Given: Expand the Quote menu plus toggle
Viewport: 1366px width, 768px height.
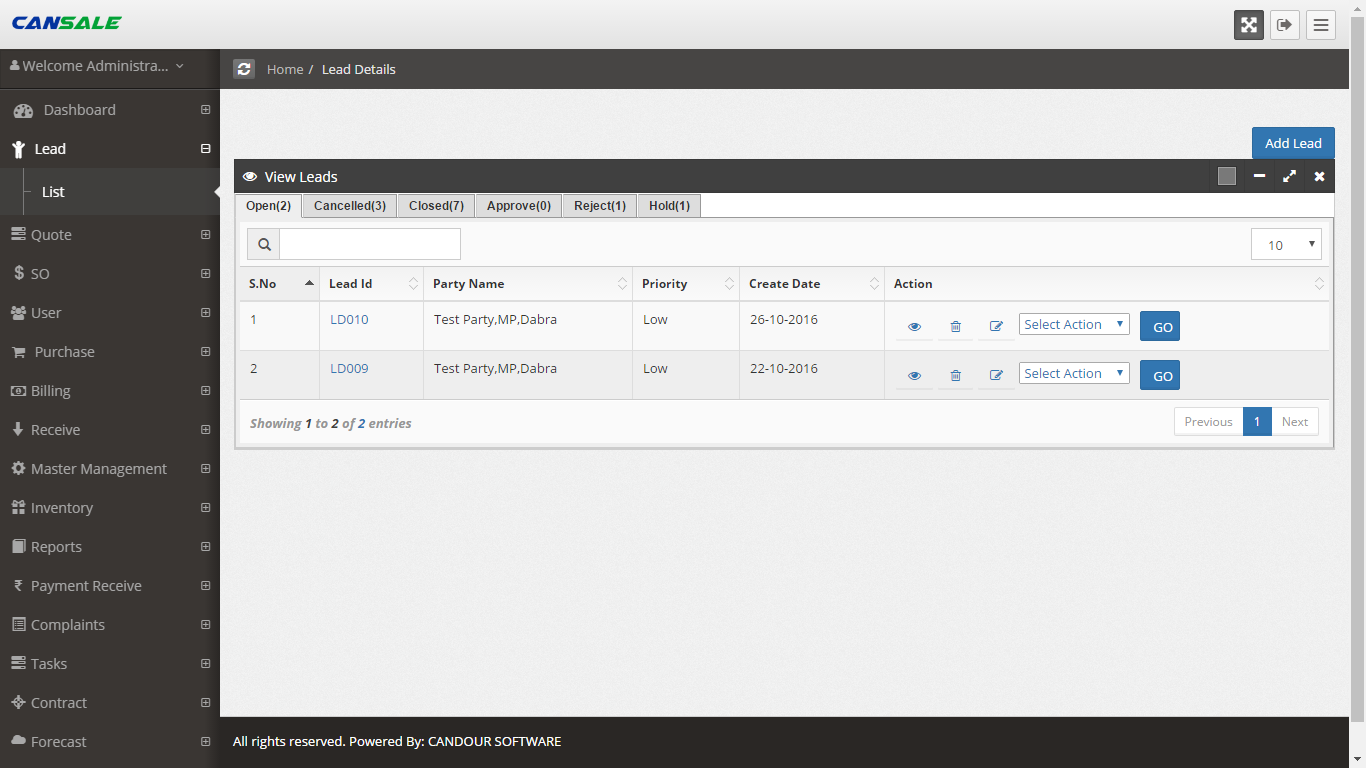Looking at the screenshot, I should coord(205,235).
